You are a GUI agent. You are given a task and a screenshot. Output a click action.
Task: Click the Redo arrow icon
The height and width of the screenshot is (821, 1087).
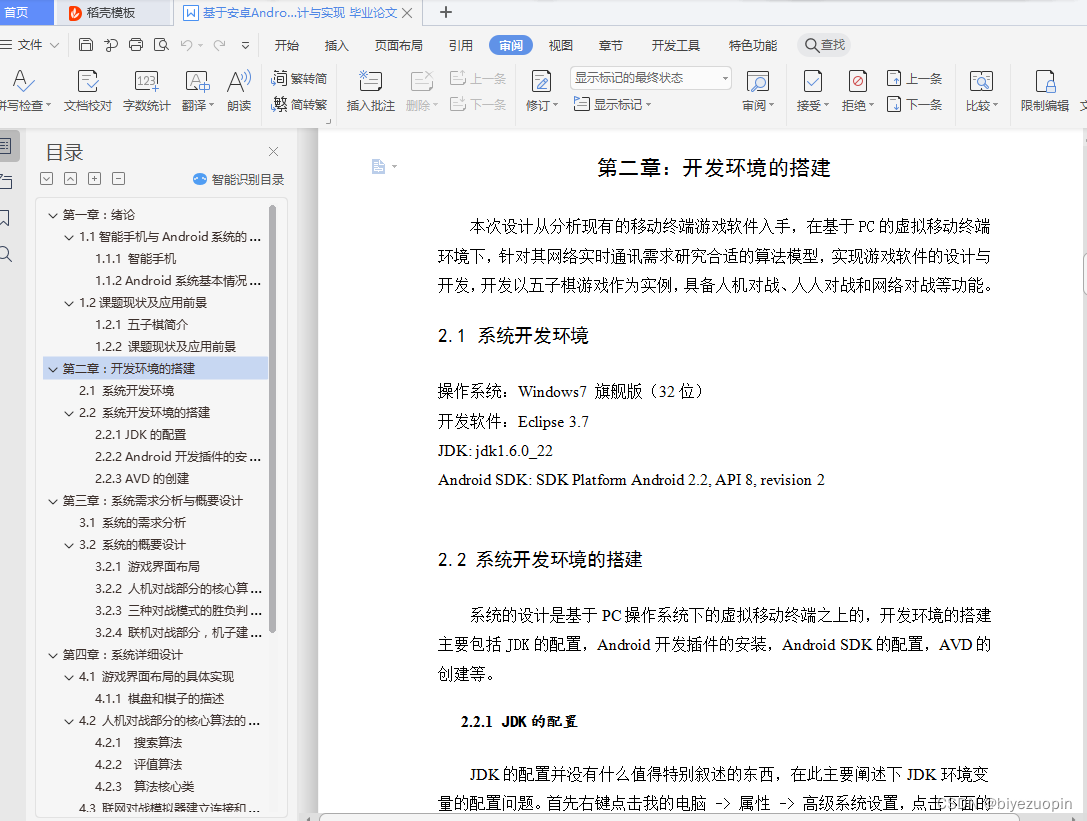point(219,45)
